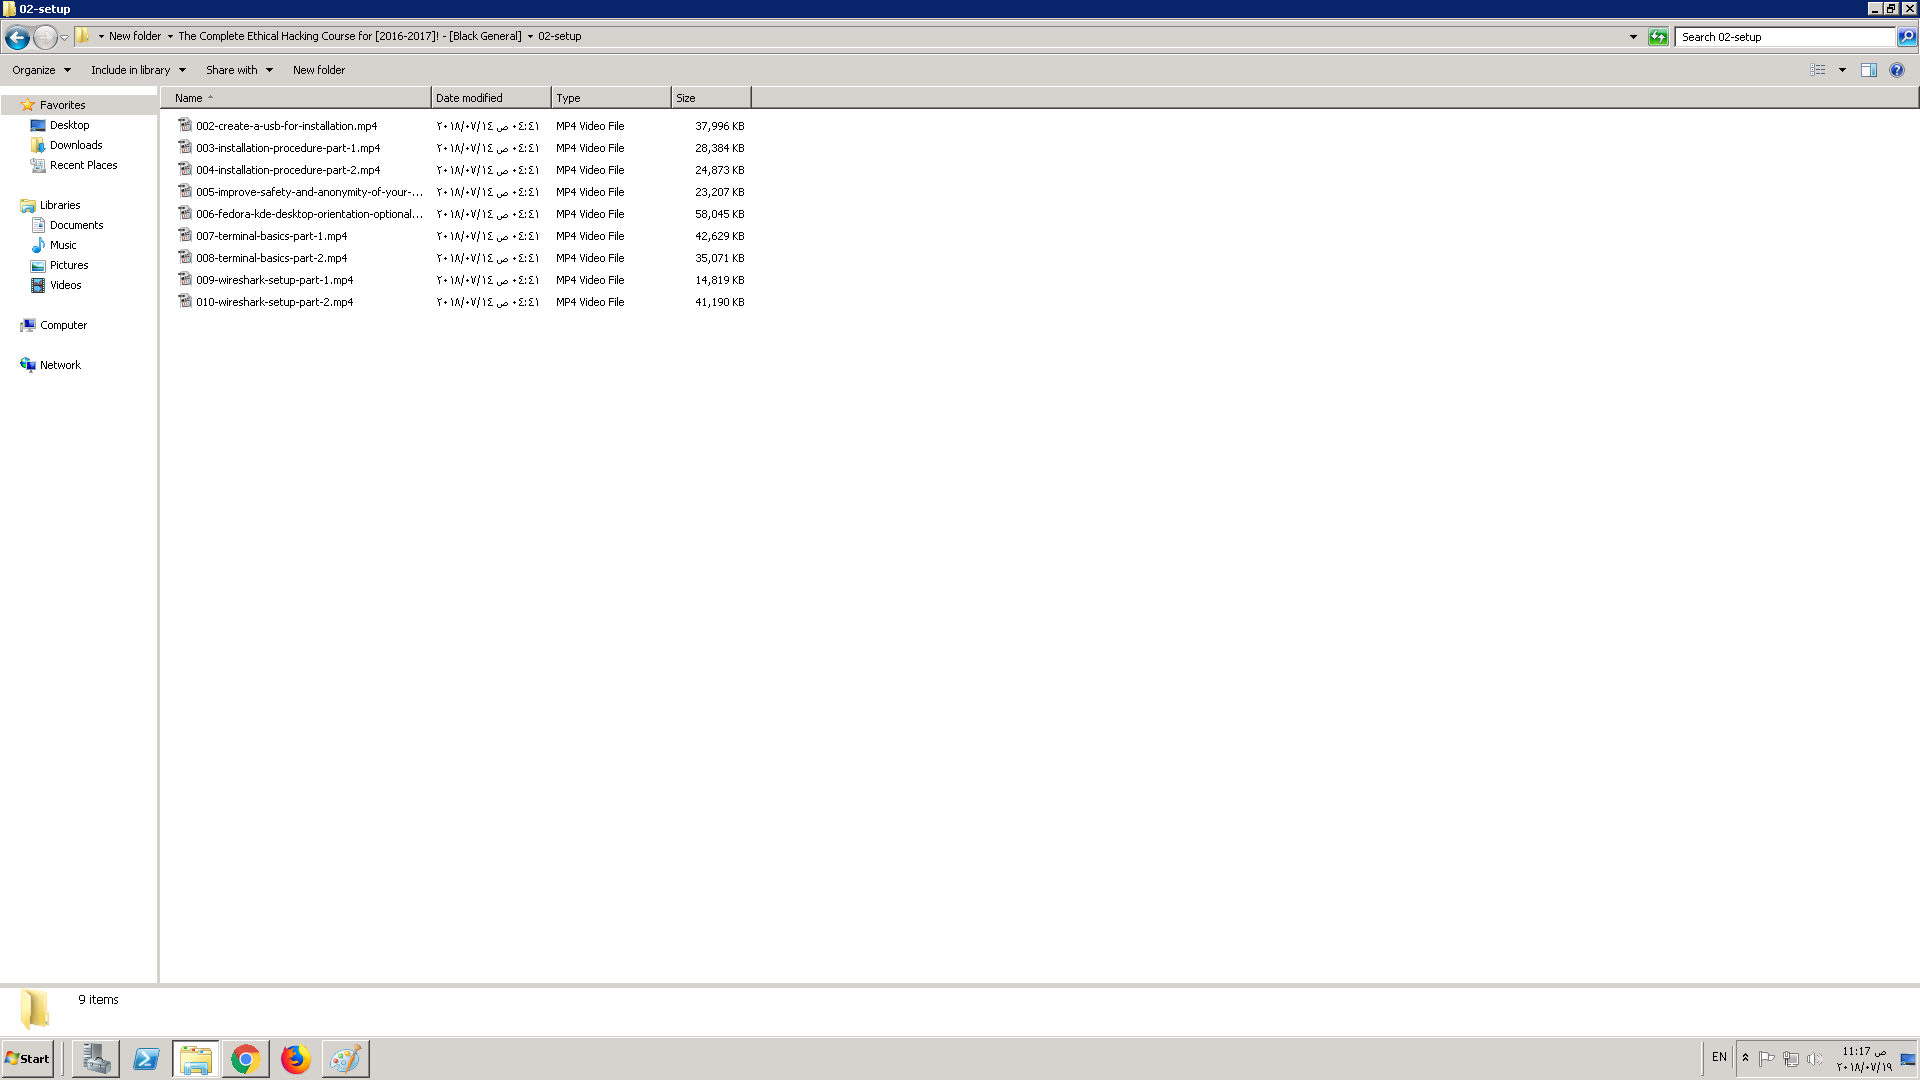The image size is (1920, 1080).
Task: Click the volume speaker tray icon
Action: pyautogui.click(x=1814, y=1059)
